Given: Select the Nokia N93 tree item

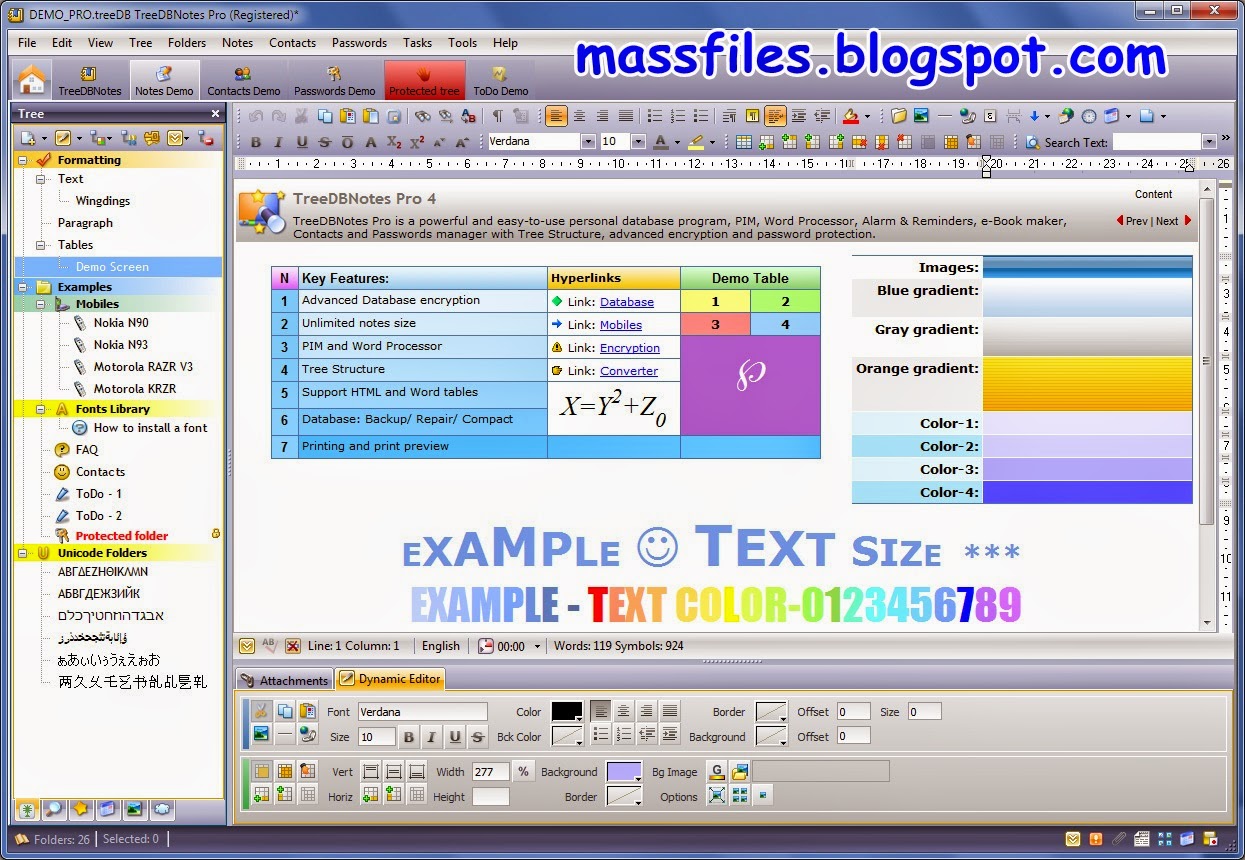Looking at the screenshot, I should pyautogui.click(x=120, y=345).
